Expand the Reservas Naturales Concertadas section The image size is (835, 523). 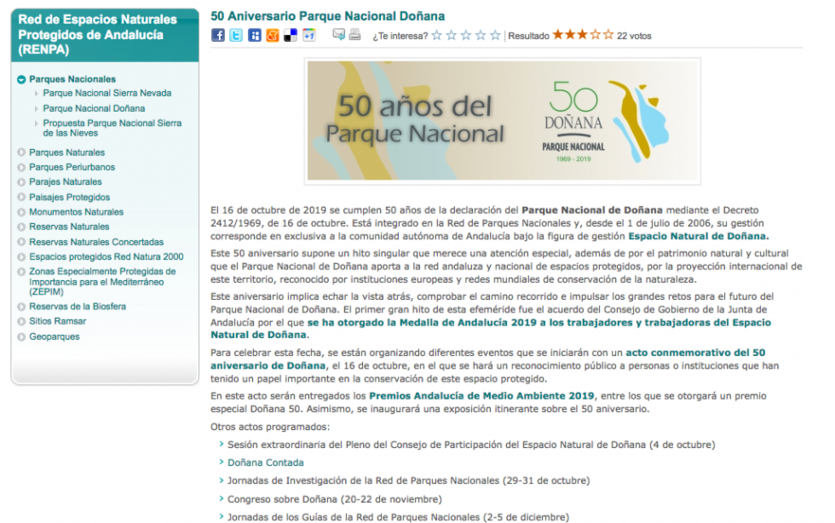click(x=21, y=242)
